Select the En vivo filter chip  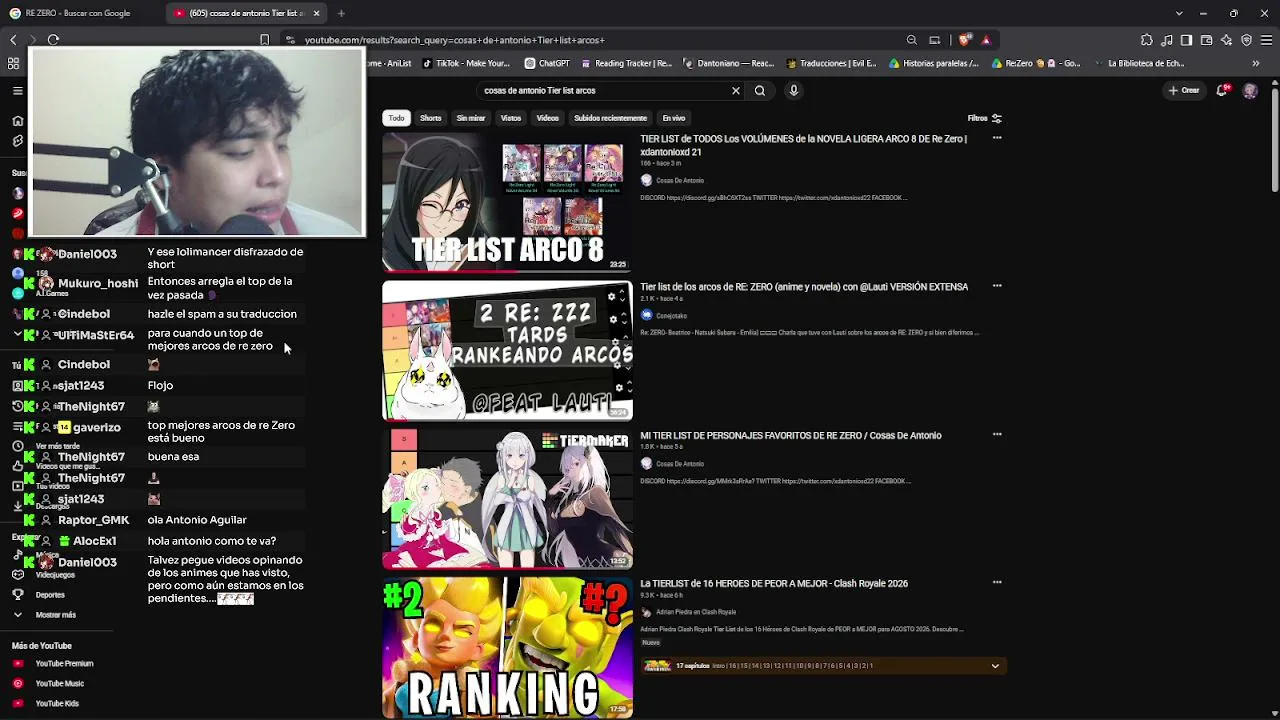point(674,118)
